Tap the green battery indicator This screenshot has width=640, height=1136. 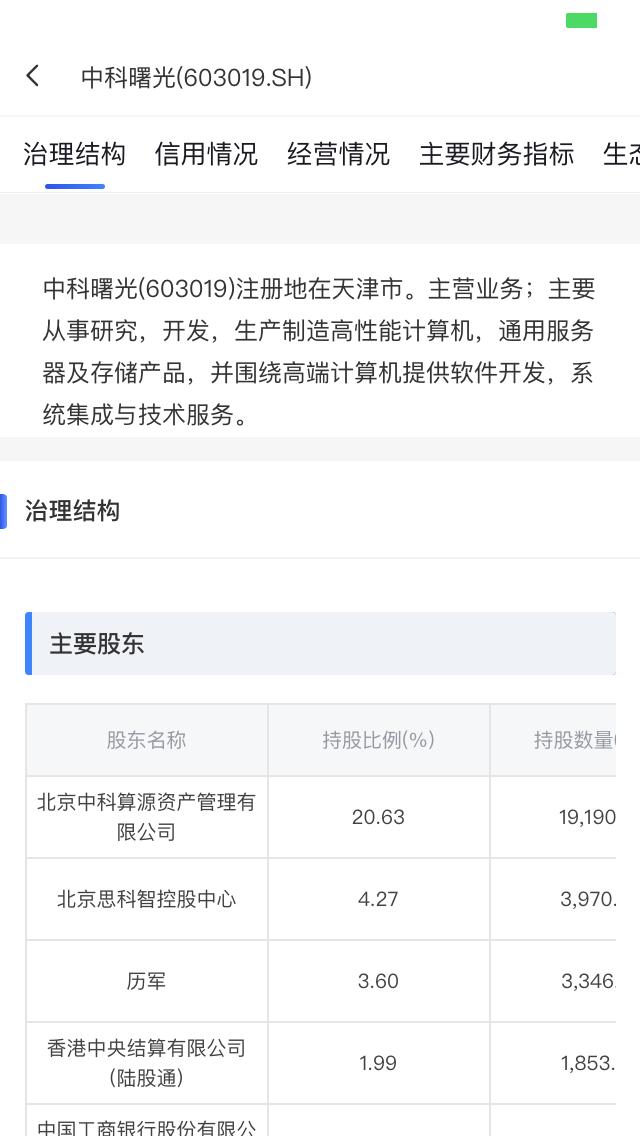coord(581,18)
